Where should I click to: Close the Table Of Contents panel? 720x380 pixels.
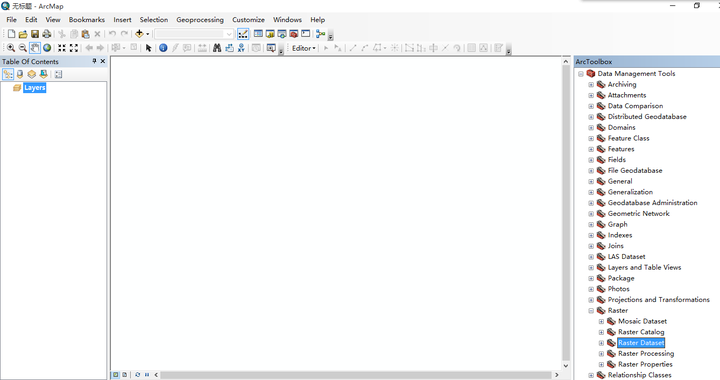(103, 61)
